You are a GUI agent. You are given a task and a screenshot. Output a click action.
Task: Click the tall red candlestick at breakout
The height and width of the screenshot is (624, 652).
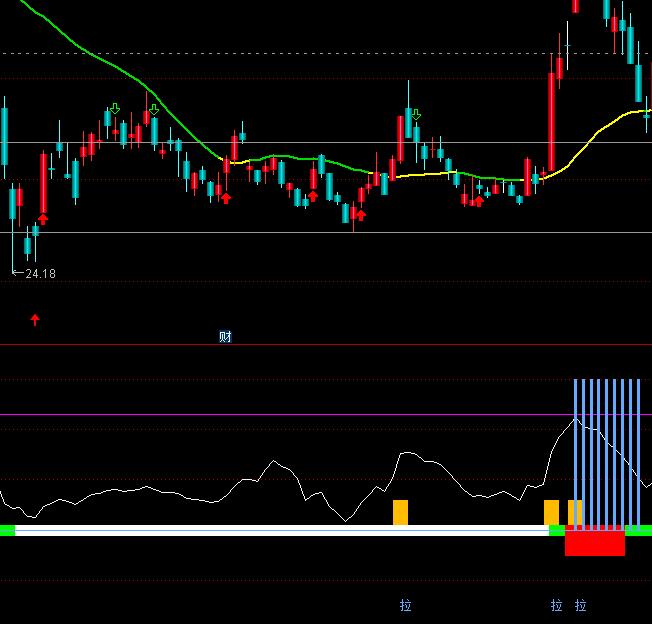pos(551,121)
